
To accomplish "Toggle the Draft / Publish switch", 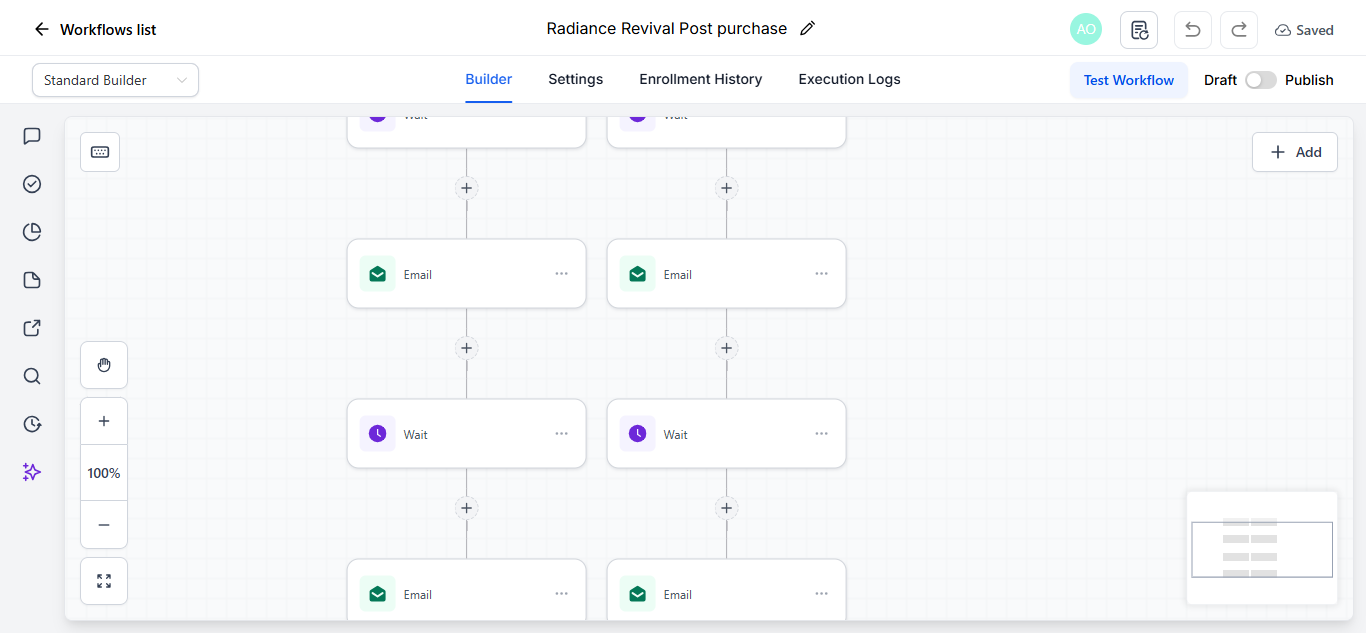I will click(1260, 80).
